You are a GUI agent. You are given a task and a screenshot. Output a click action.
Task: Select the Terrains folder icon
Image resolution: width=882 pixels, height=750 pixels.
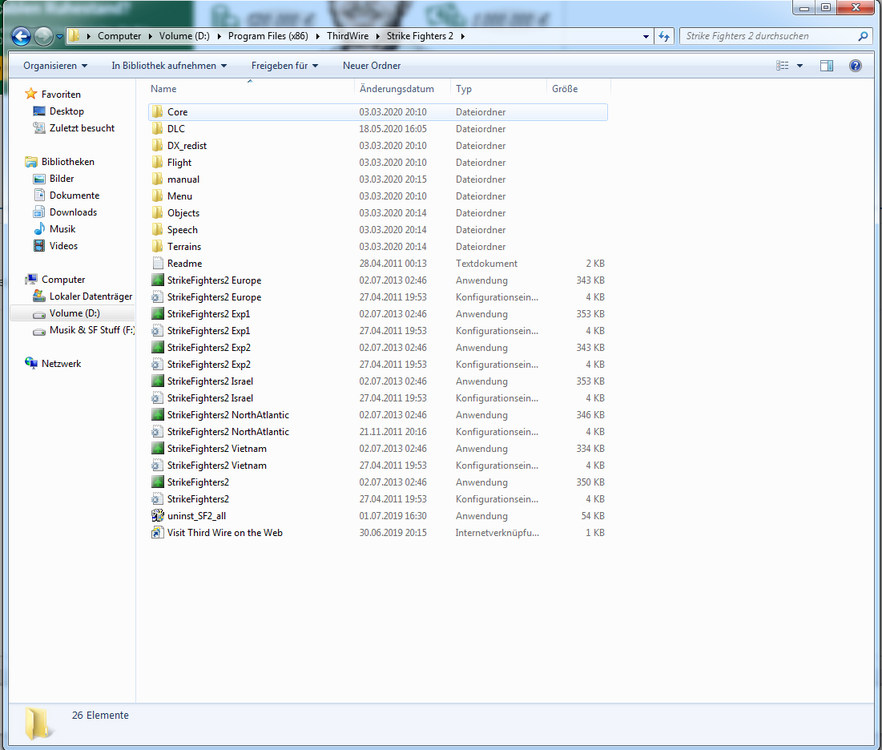[158, 247]
